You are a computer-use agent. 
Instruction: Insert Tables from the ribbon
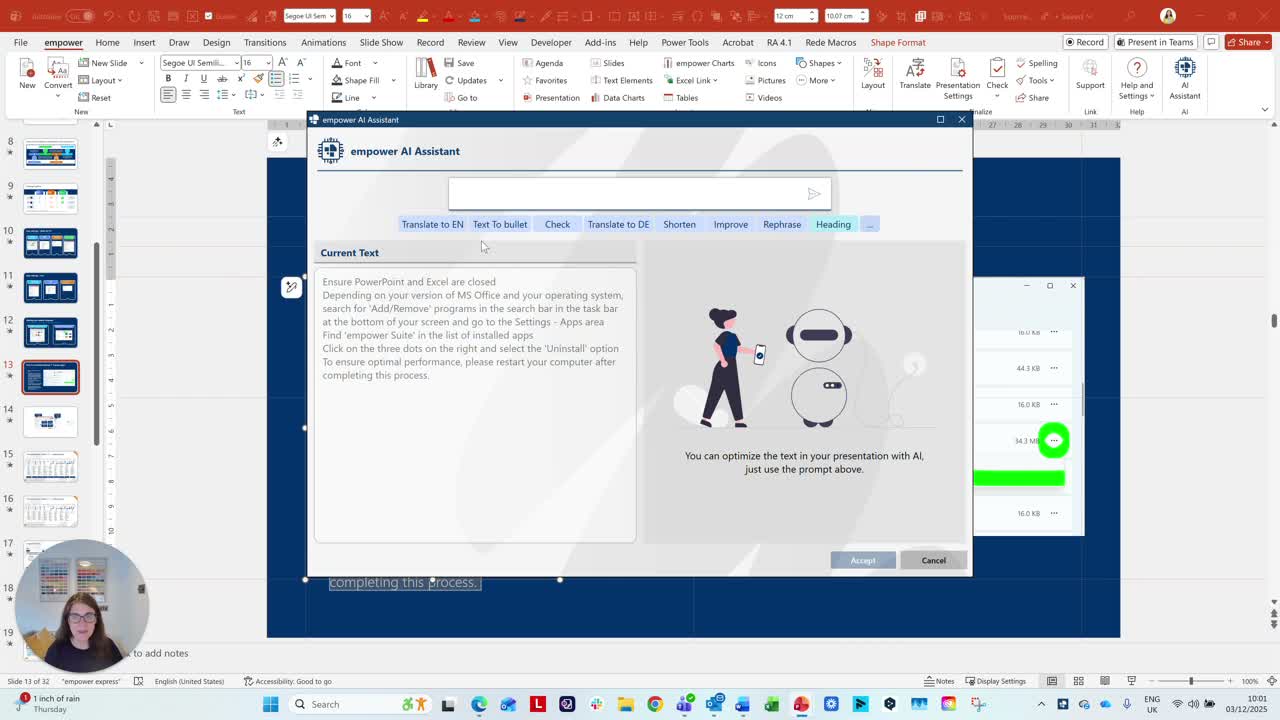click(680, 98)
